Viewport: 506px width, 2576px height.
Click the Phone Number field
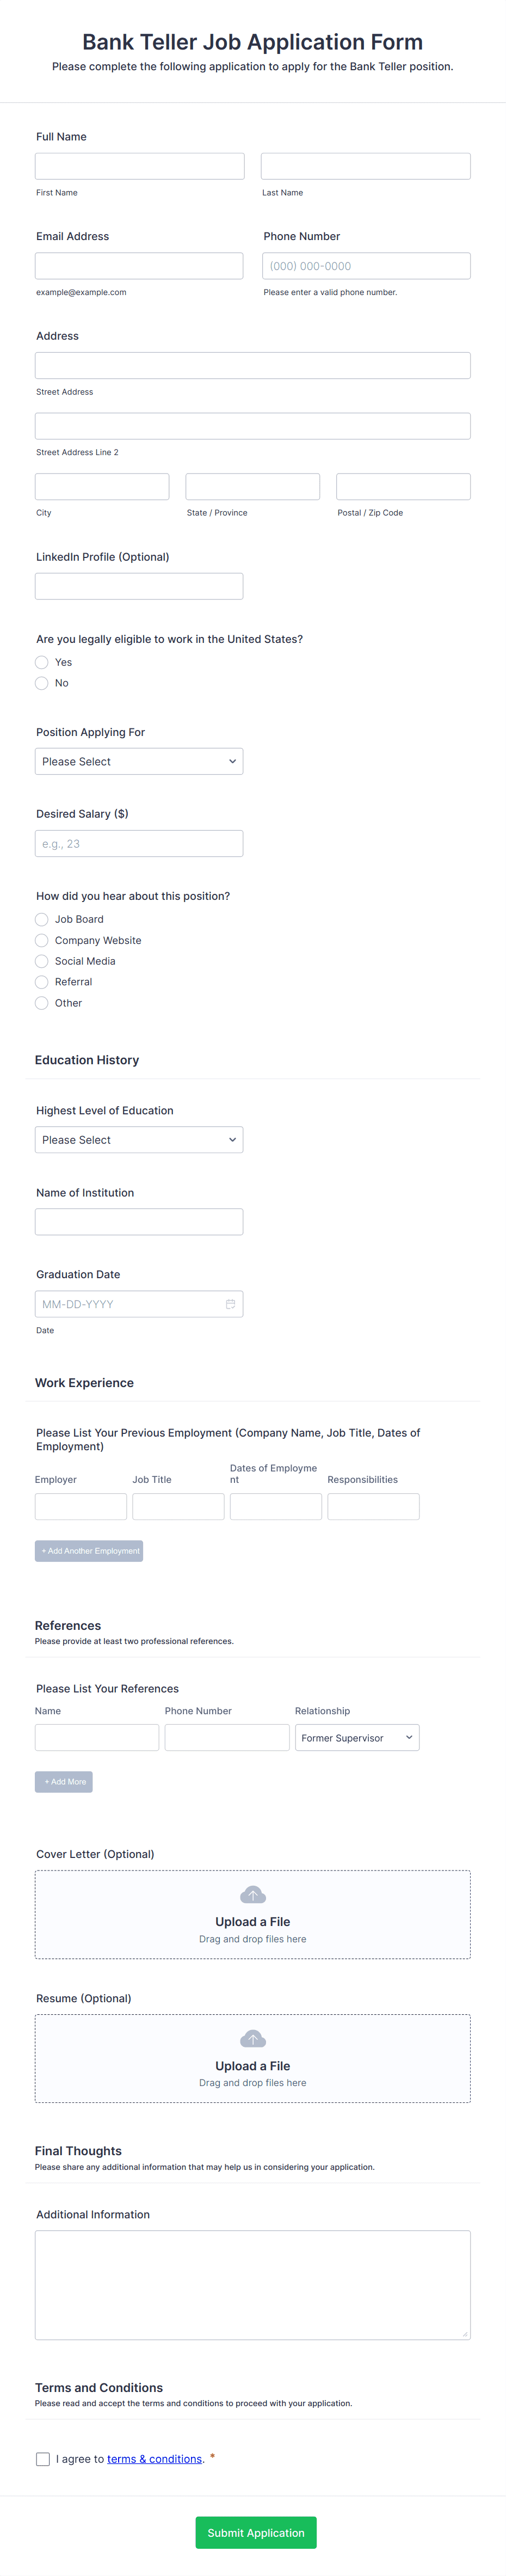point(365,265)
